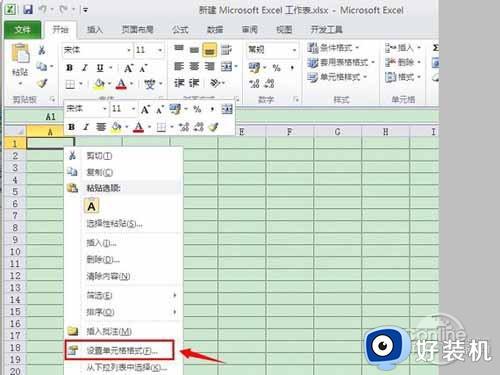Click Increase Decimal in ribbon number group

click(254, 84)
